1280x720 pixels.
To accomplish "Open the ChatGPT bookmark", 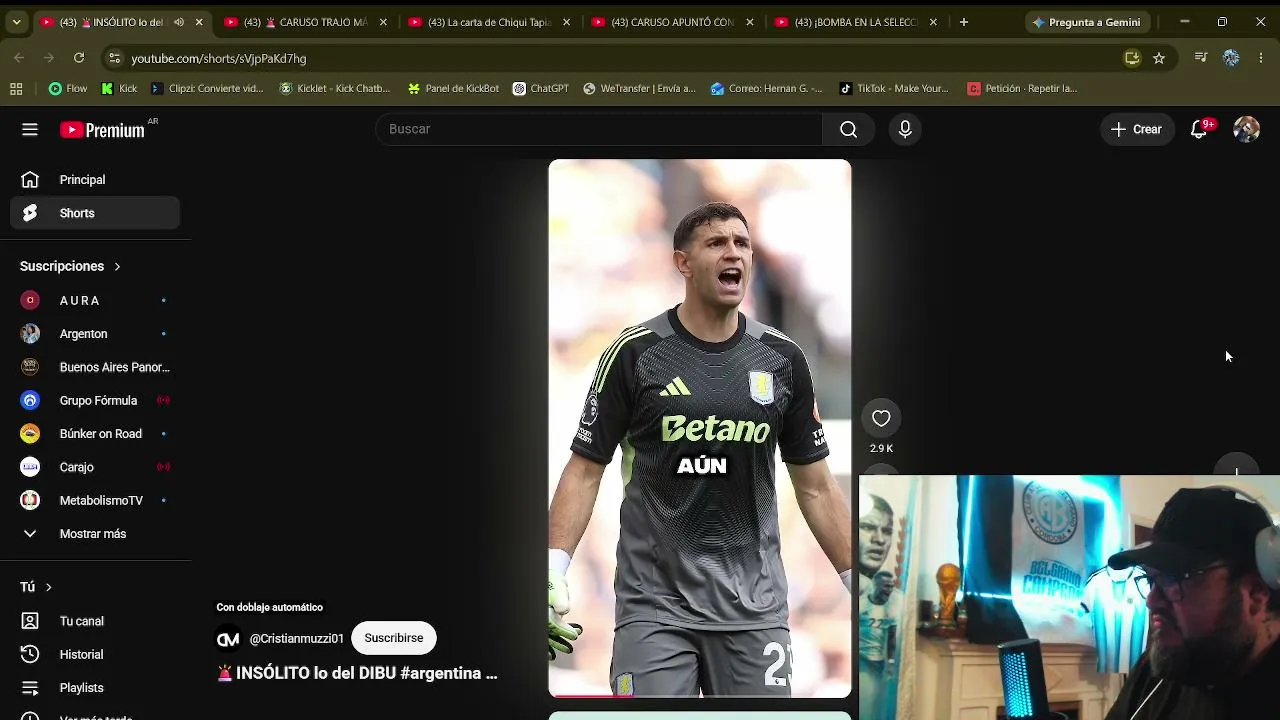I will [x=541, y=88].
